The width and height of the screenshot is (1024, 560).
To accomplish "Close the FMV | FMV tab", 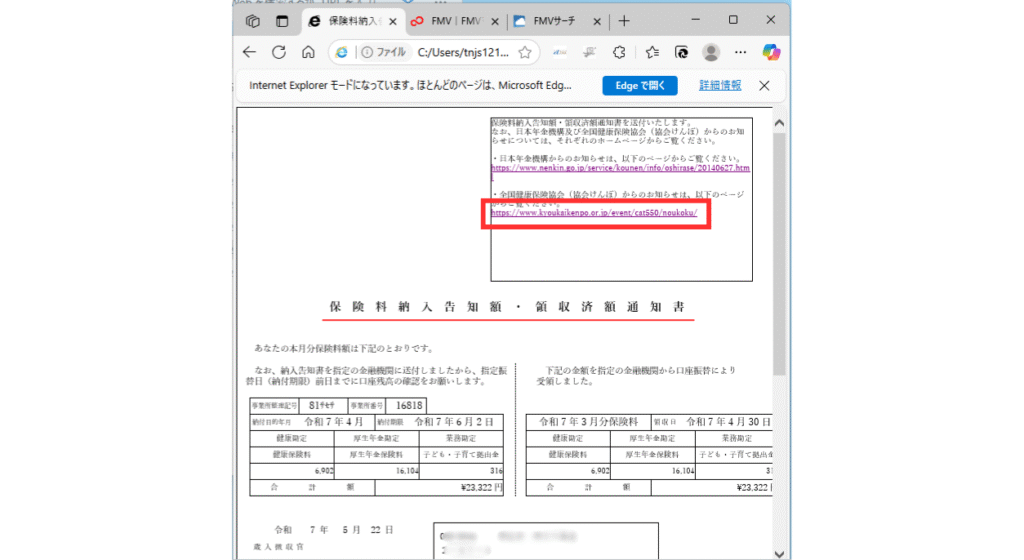I will click(x=494, y=22).
